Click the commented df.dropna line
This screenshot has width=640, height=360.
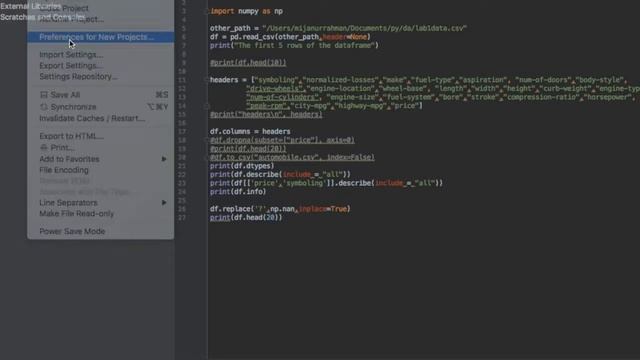coord(282,140)
